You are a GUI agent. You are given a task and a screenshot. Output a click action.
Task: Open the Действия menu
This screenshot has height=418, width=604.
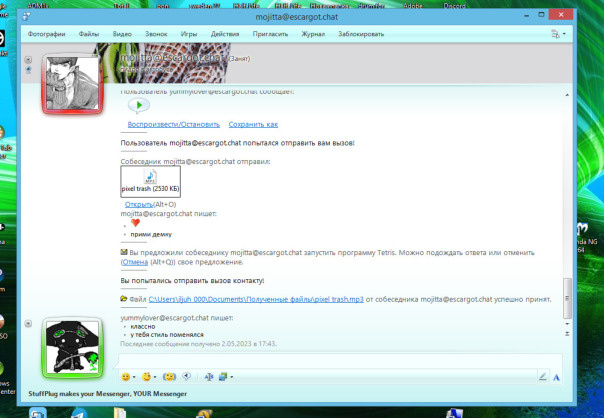coord(225,34)
